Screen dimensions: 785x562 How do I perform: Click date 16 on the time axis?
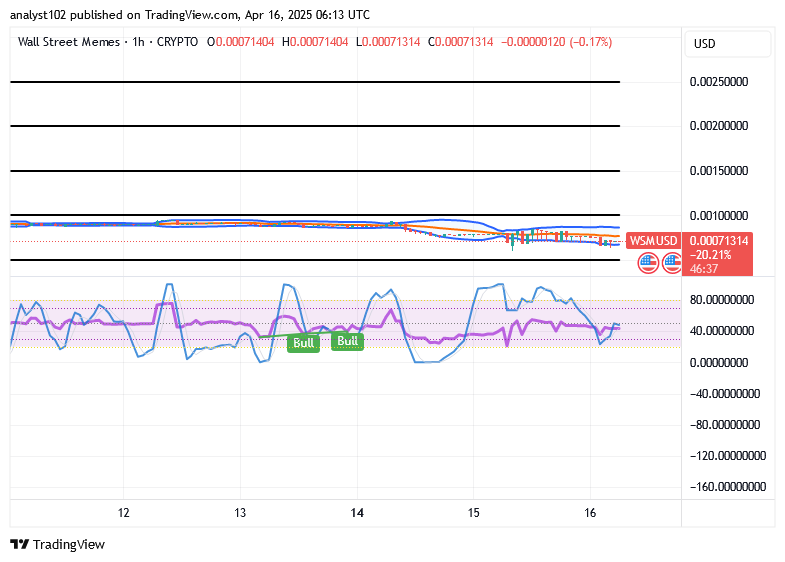(590, 513)
